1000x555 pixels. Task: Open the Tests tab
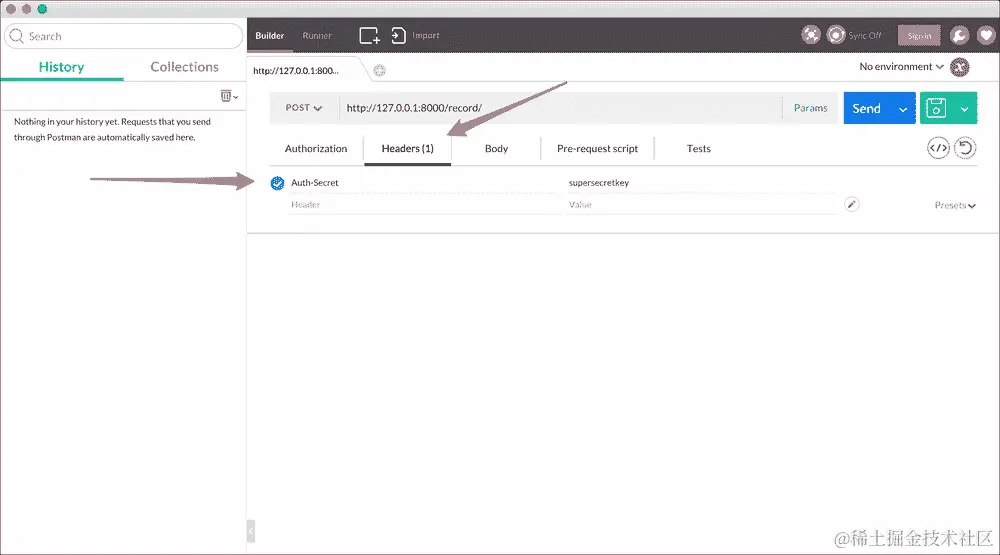tap(698, 149)
